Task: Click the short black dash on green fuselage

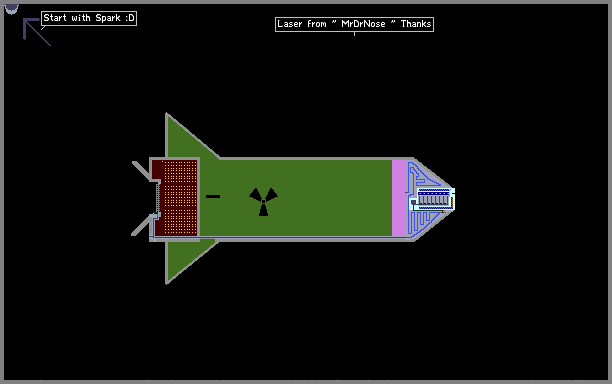Action: (213, 196)
